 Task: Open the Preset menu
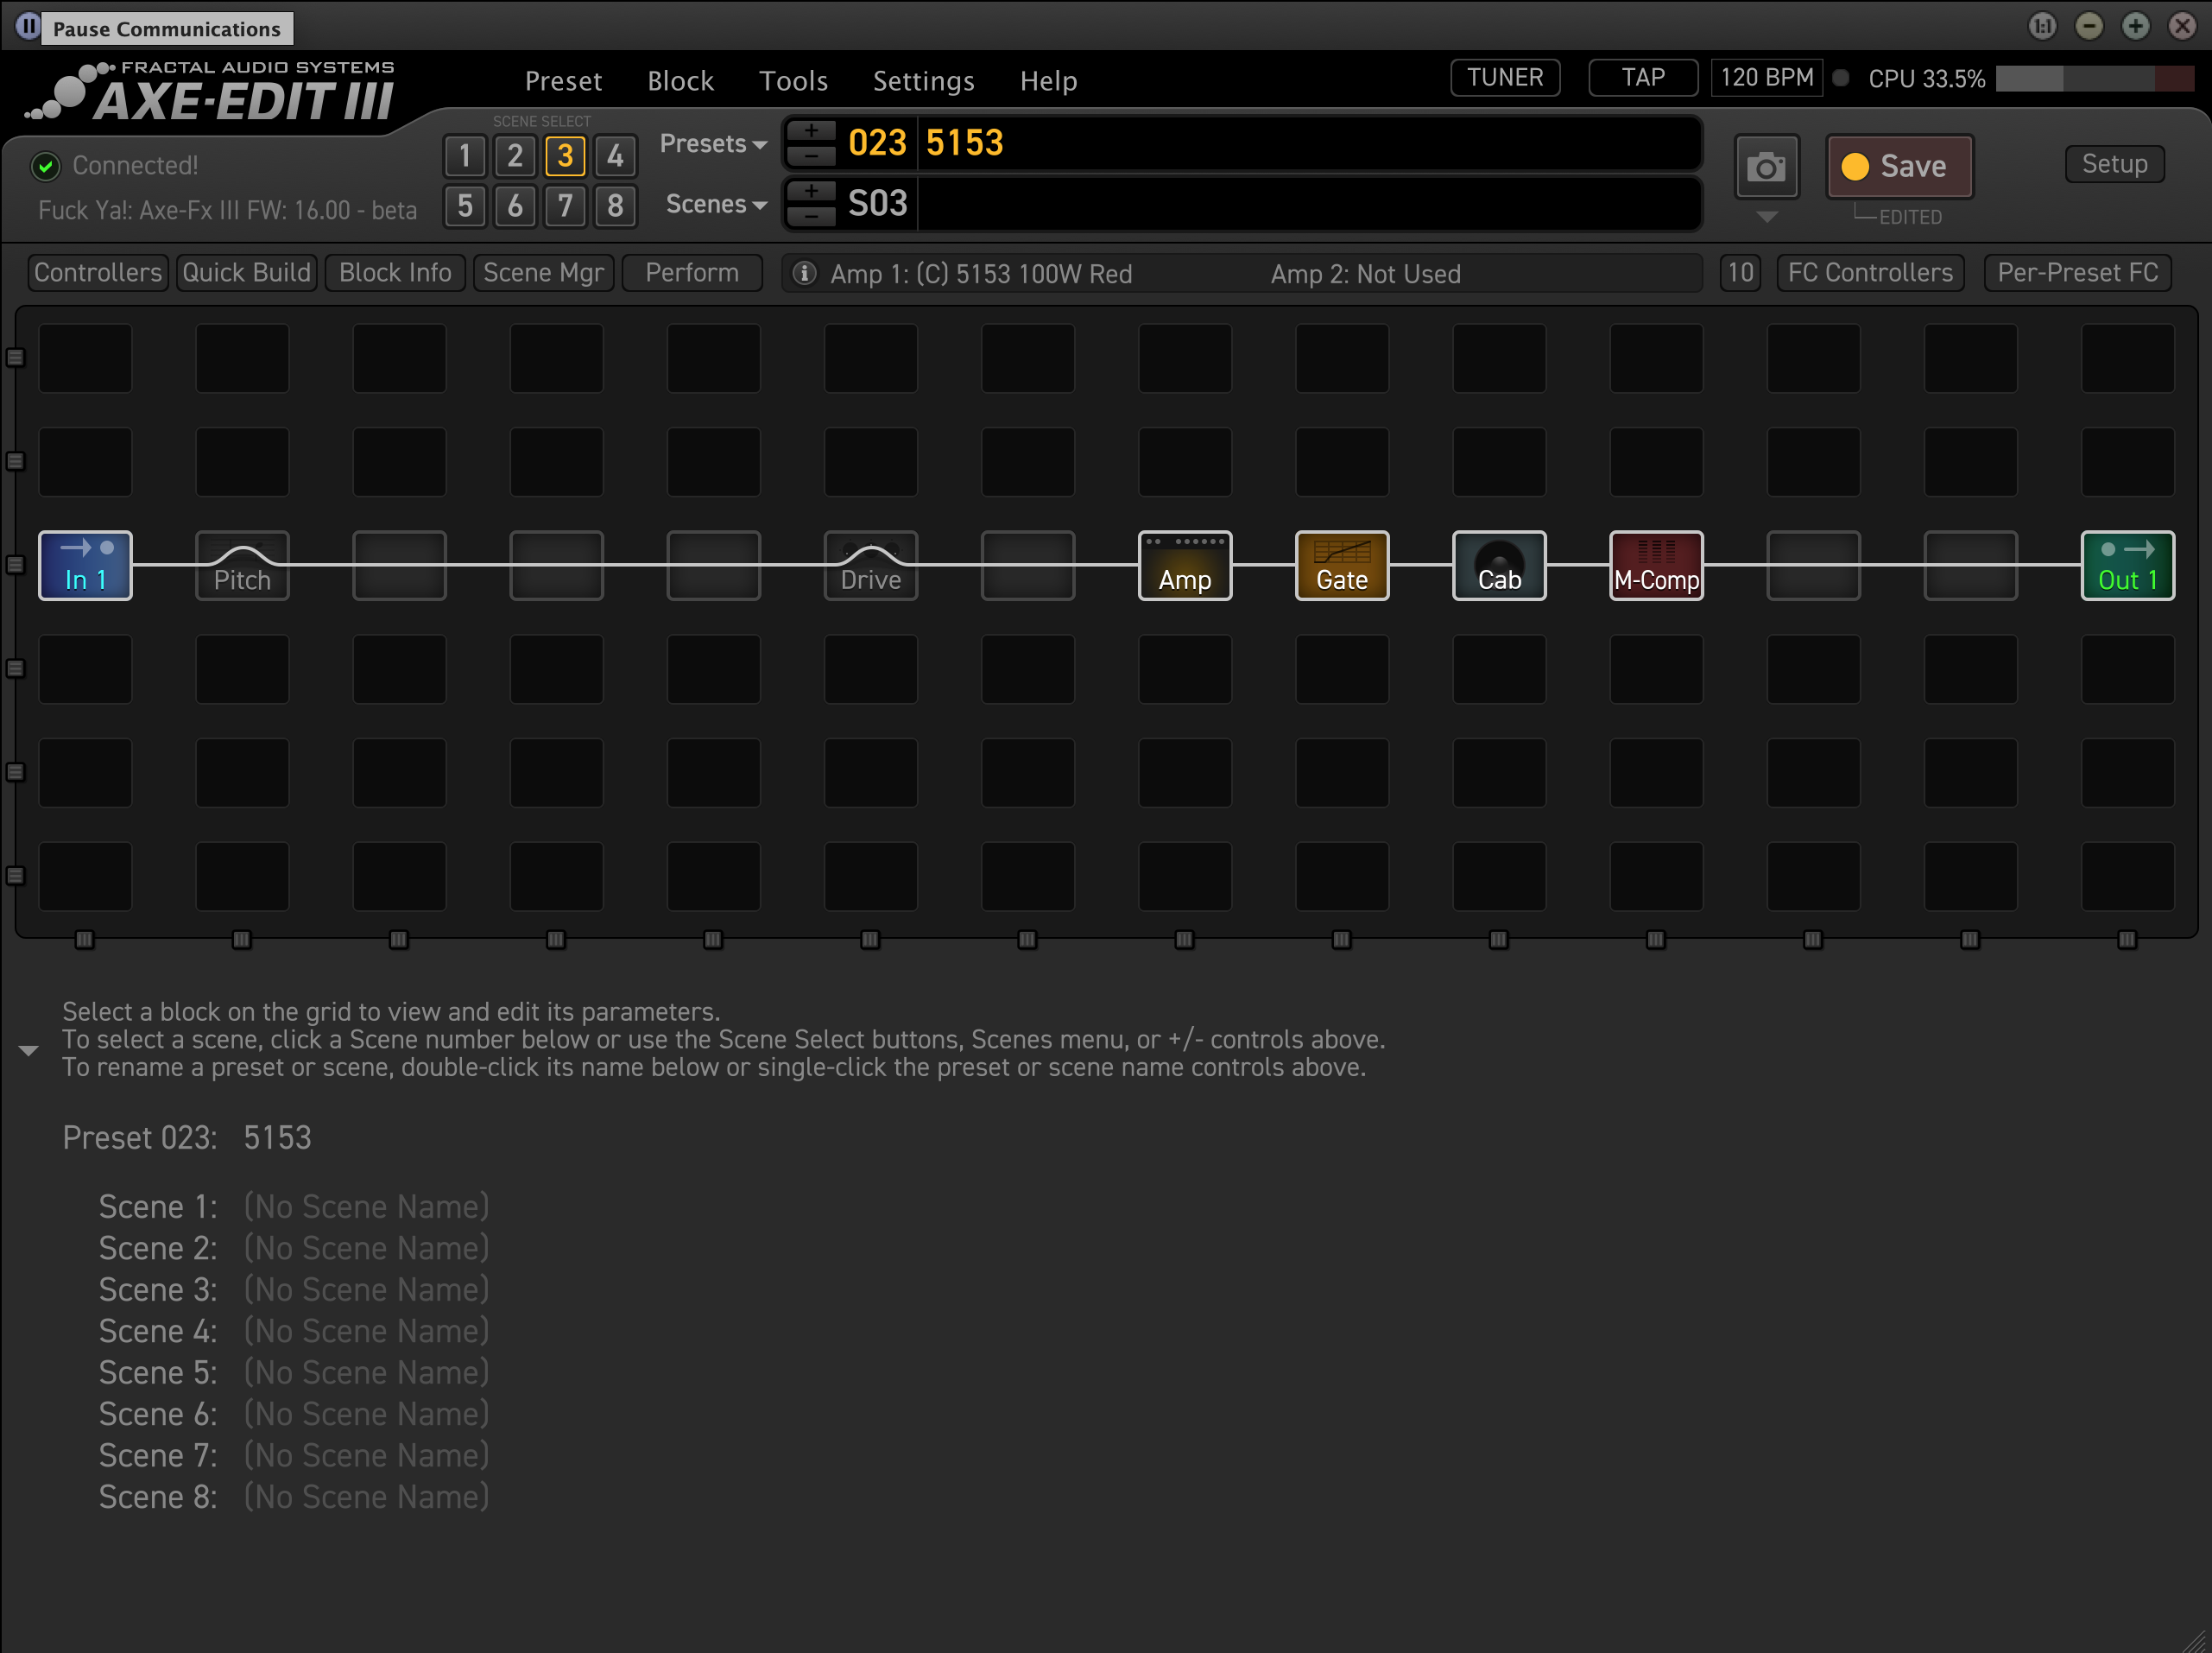click(563, 81)
